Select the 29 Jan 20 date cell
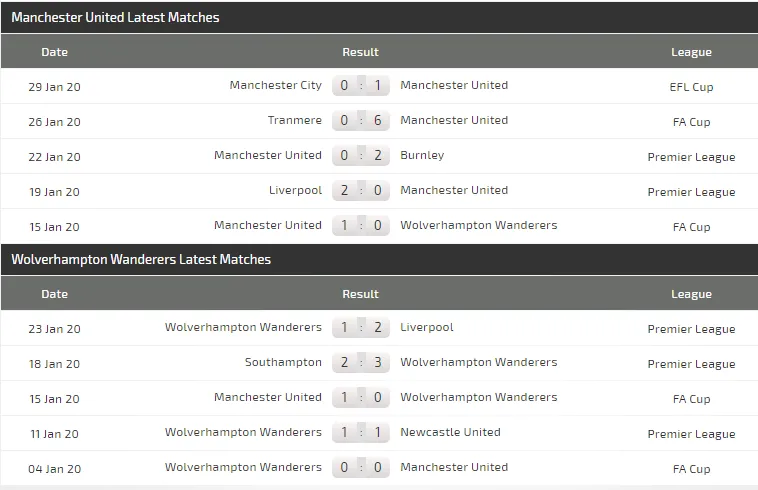The image size is (758, 490). (55, 87)
